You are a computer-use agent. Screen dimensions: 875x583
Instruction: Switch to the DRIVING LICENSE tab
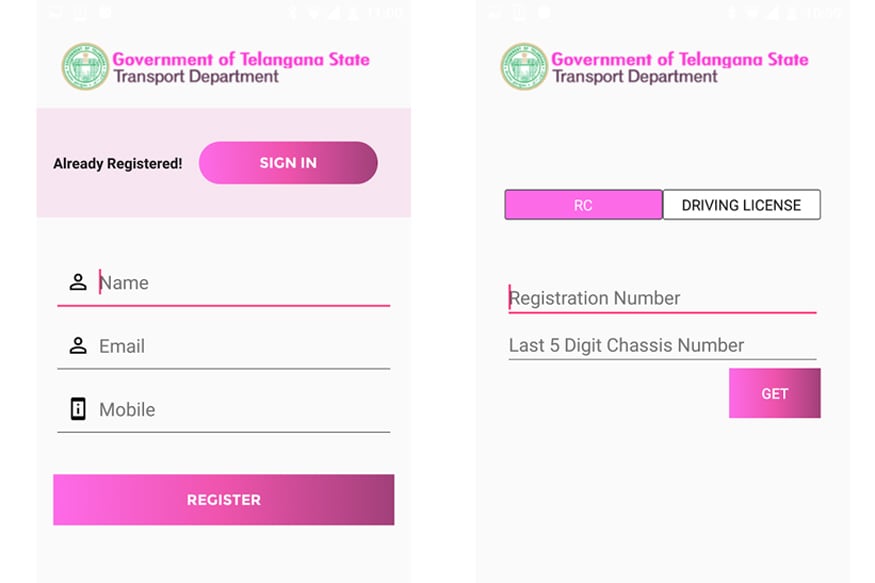click(x=740, y=205)
